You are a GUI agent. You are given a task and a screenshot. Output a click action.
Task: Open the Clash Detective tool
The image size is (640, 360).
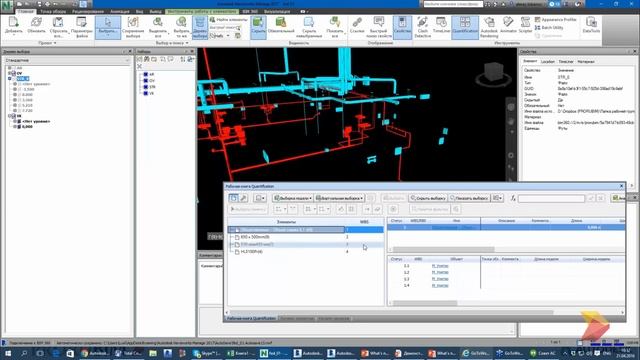click(422, 27)
